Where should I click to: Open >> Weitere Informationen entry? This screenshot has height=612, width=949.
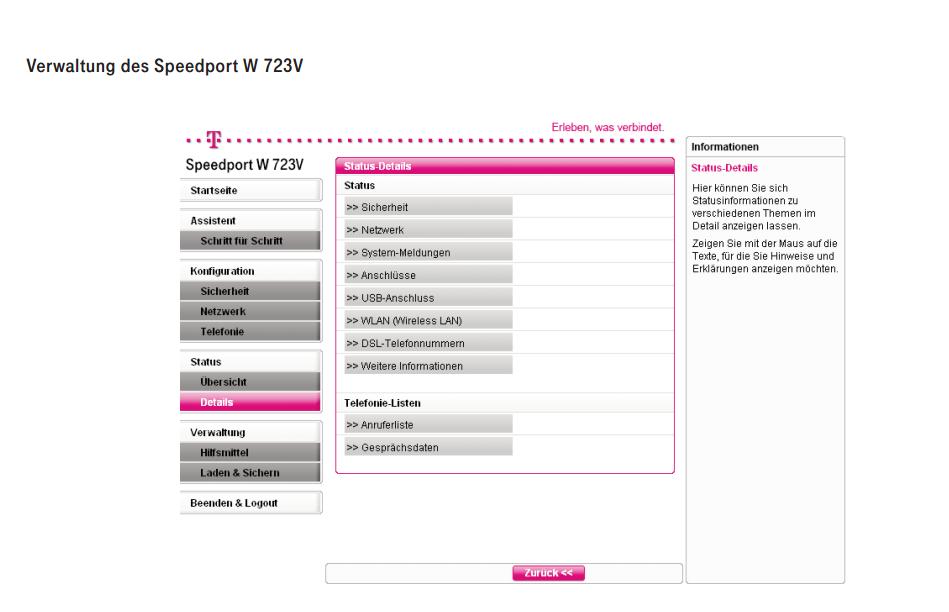[x=428, y=366]
